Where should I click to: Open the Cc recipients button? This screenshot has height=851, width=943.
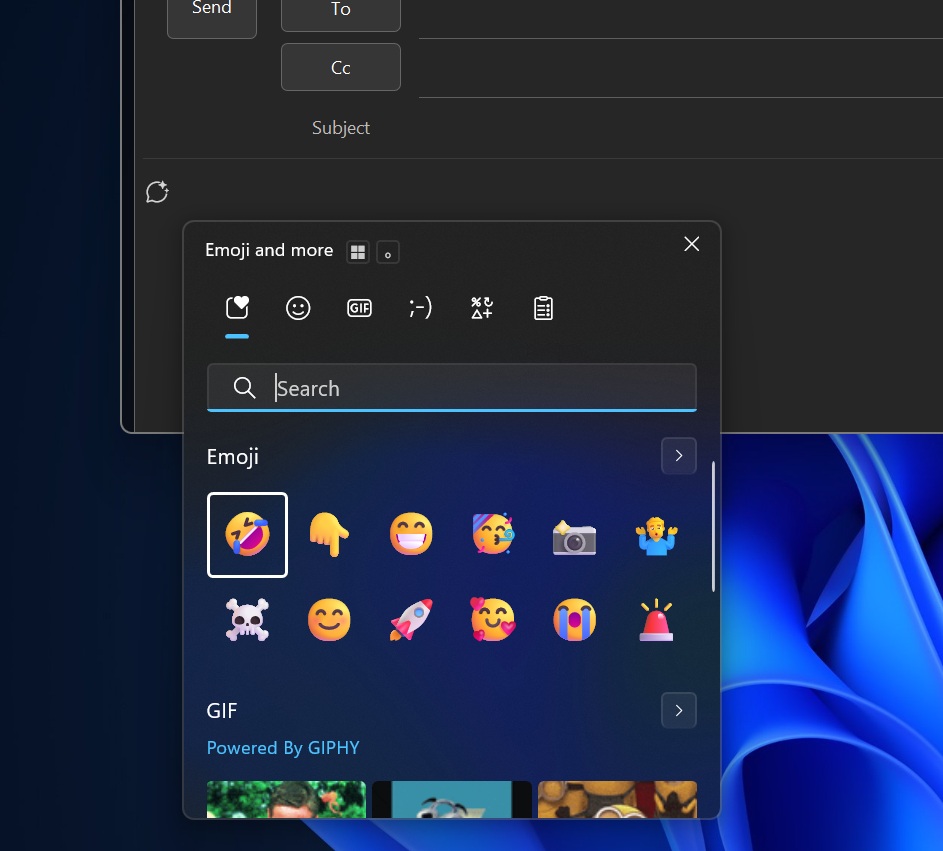341,67
